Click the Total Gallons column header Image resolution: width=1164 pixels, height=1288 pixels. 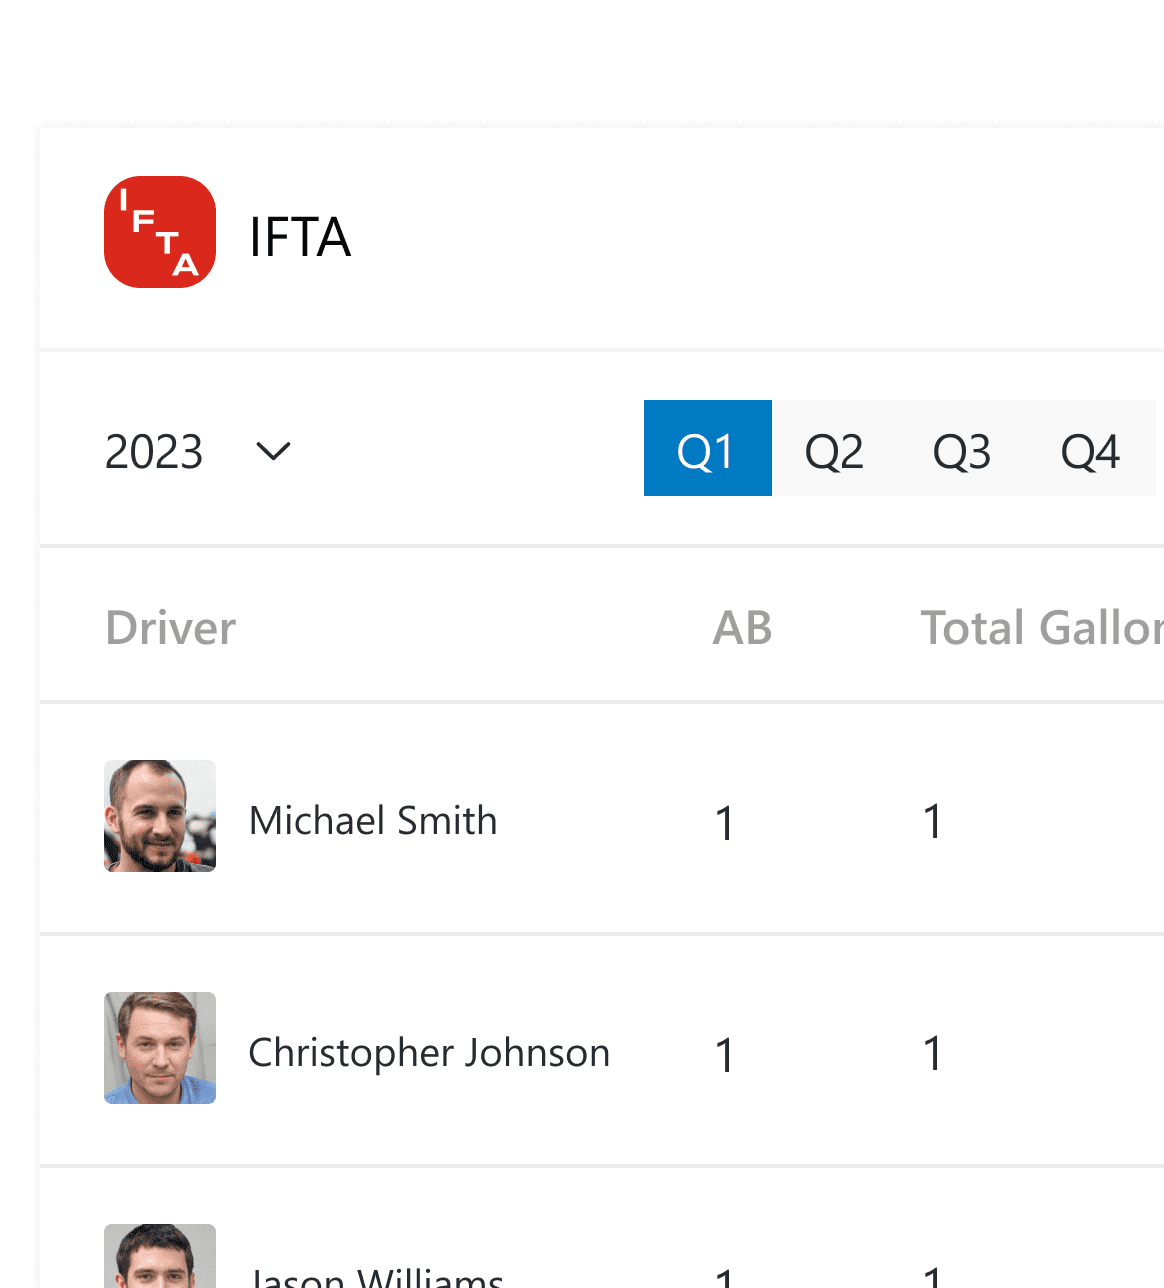click(x=1042, y=628)
